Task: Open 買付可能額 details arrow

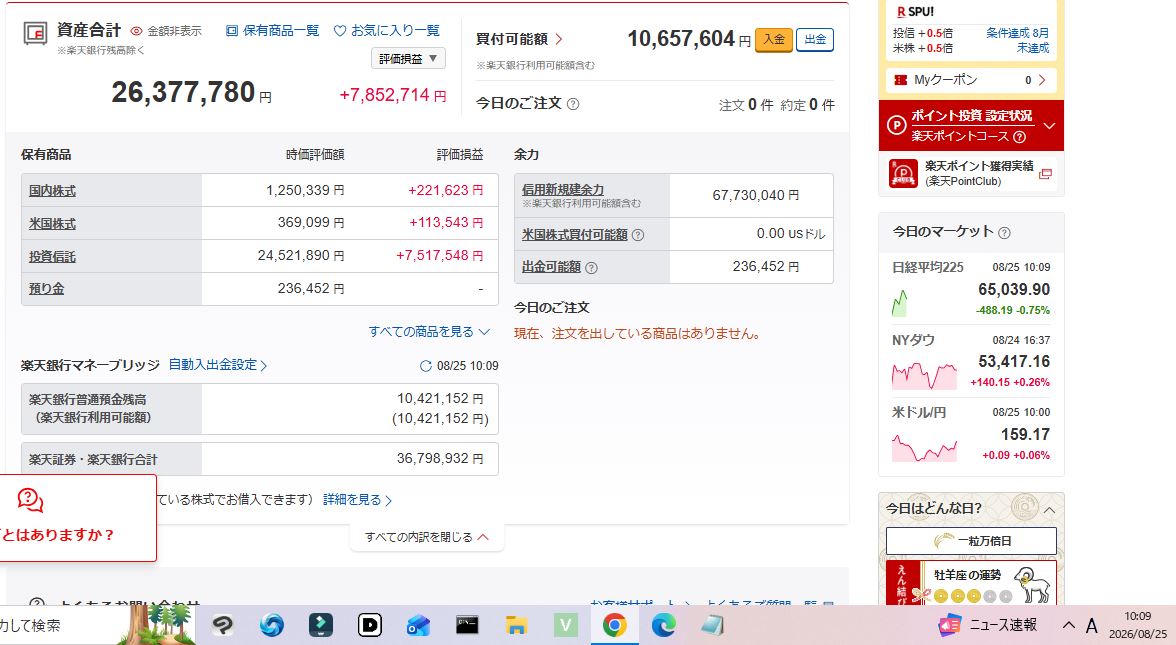Action: [559, 39]
